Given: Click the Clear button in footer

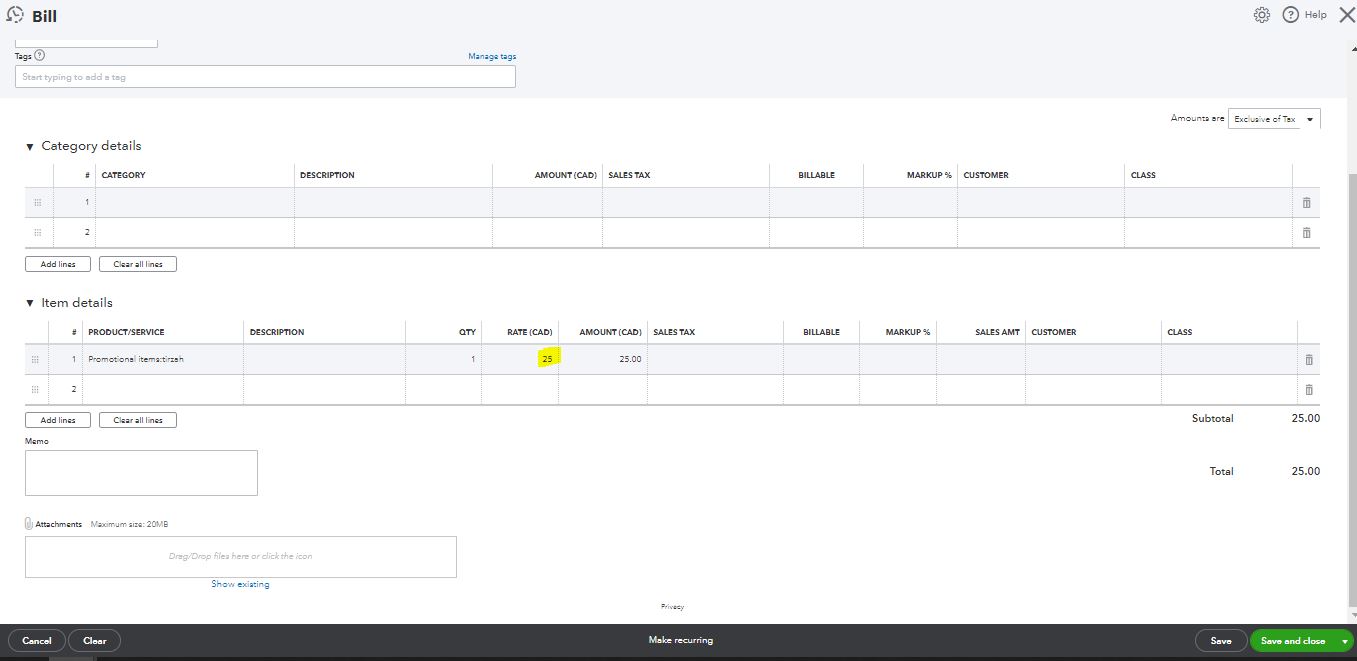Looking at the screenshot, I should tap(95, 641).
